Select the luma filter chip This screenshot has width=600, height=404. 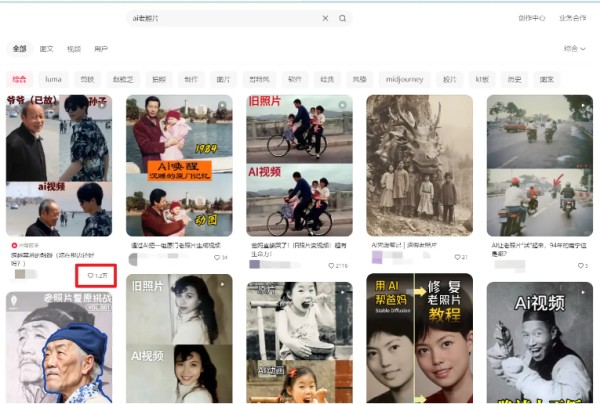click(x=53, y=79)
